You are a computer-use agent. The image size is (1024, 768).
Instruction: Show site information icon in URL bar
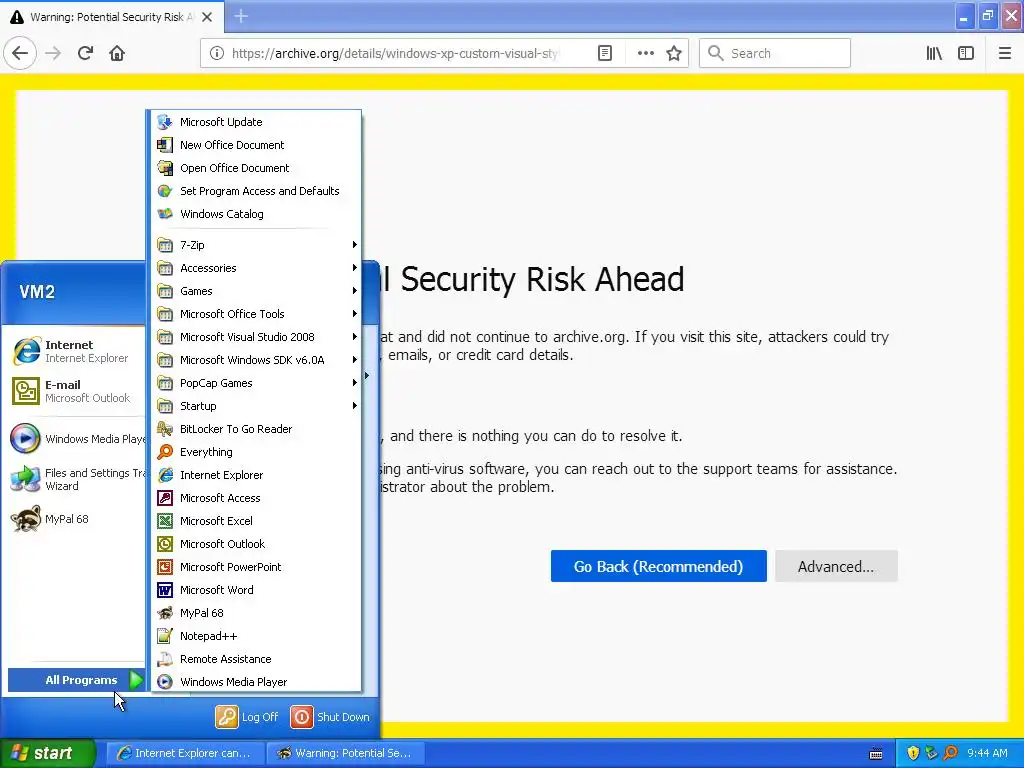coord(217,53)
